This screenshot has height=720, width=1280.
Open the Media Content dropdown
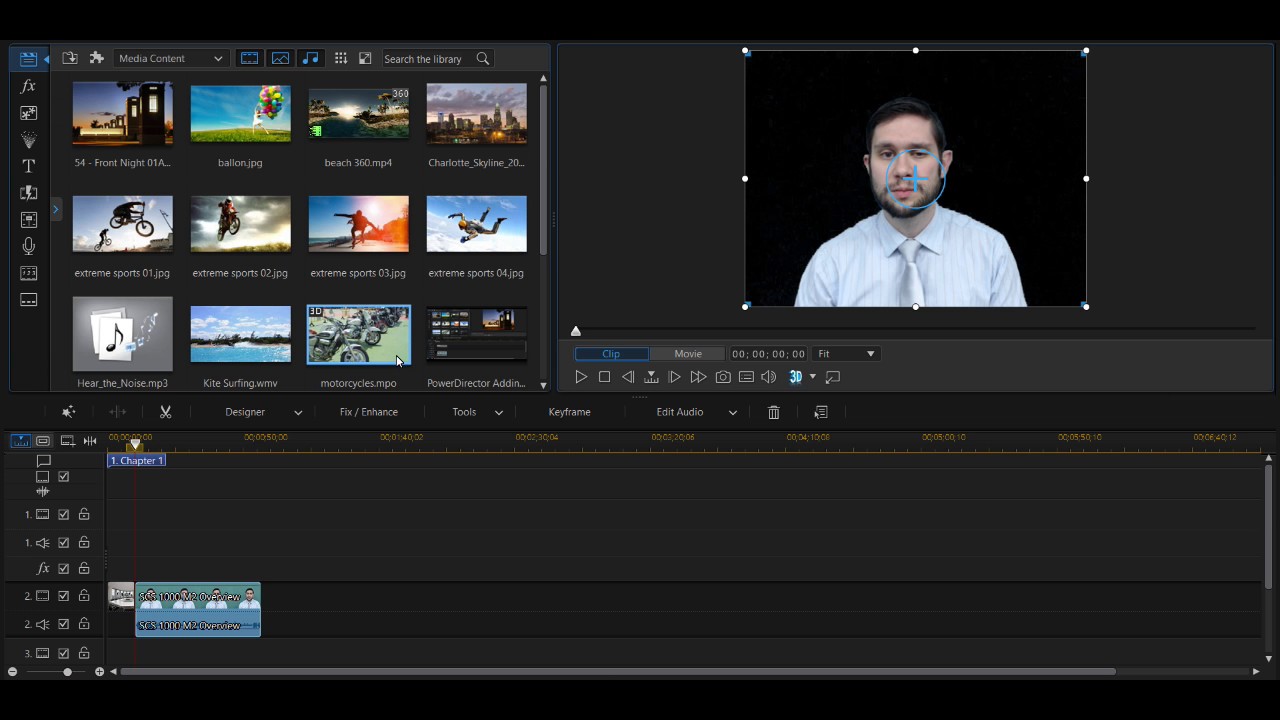tap(171, 58)
